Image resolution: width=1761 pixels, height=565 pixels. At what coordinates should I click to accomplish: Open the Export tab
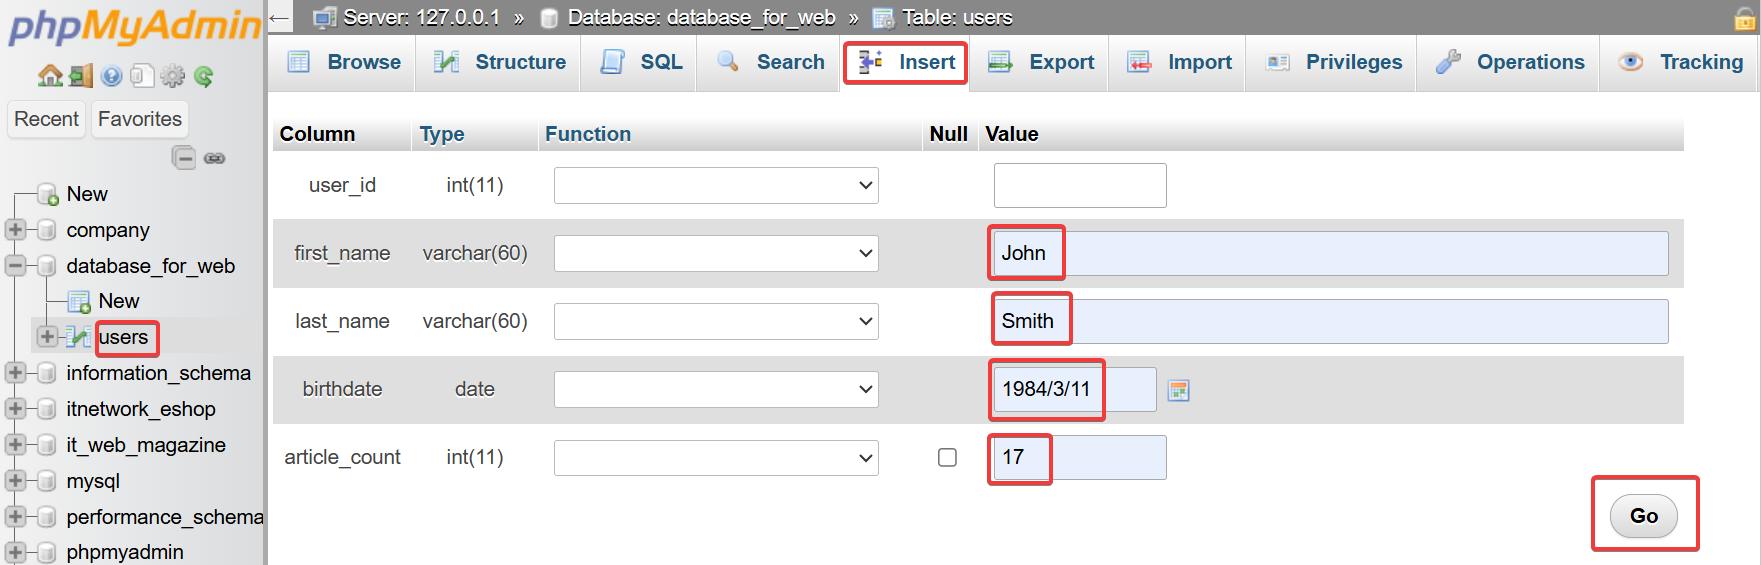(1042, 62)
